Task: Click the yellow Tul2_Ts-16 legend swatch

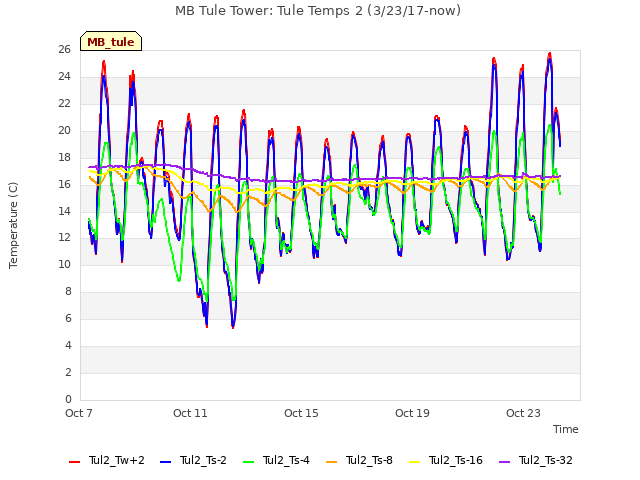Action: (x=414, y=462)
